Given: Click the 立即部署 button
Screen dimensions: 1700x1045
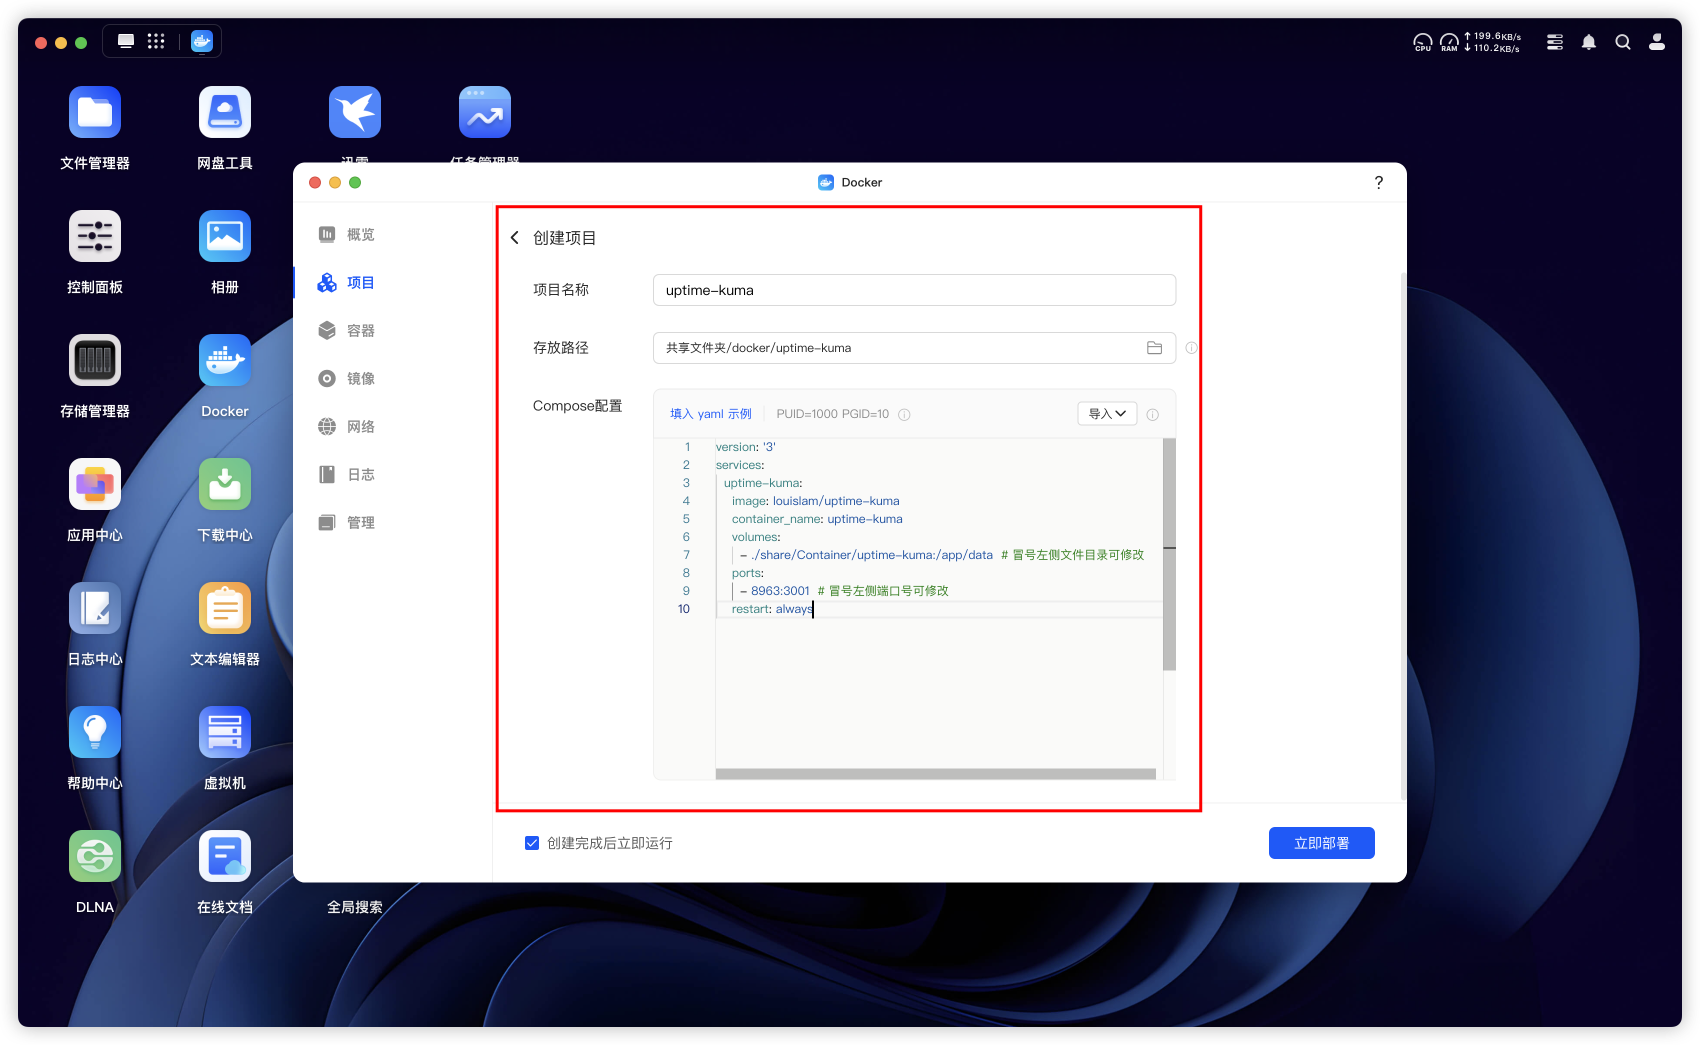Looking at the screenshot, I should (1321, 843).
